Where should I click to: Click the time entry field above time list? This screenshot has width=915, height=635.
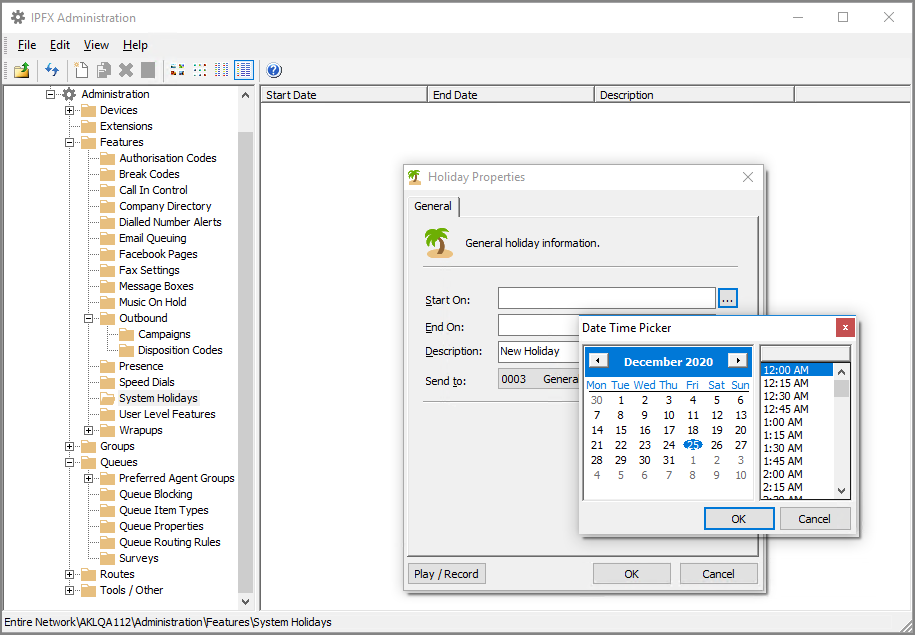(805, 353)
